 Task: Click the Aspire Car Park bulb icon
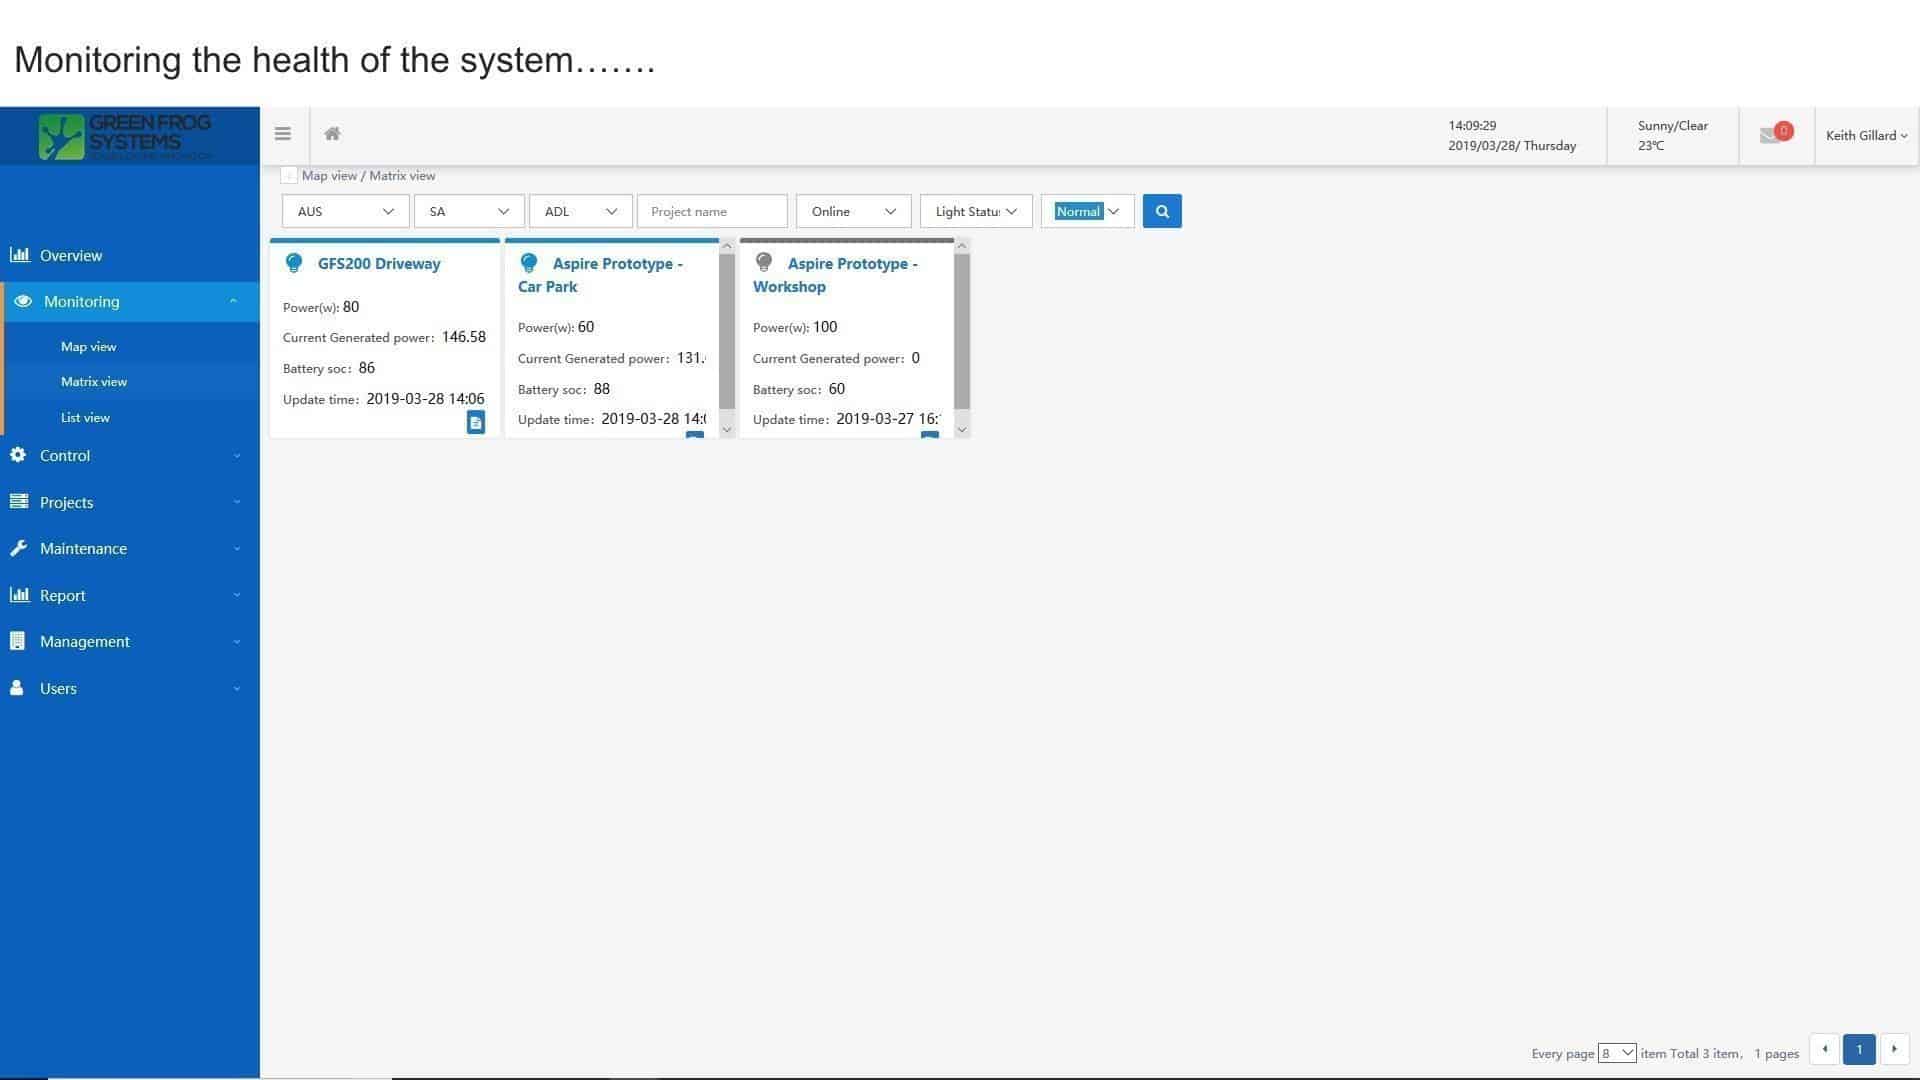point(529,263)
